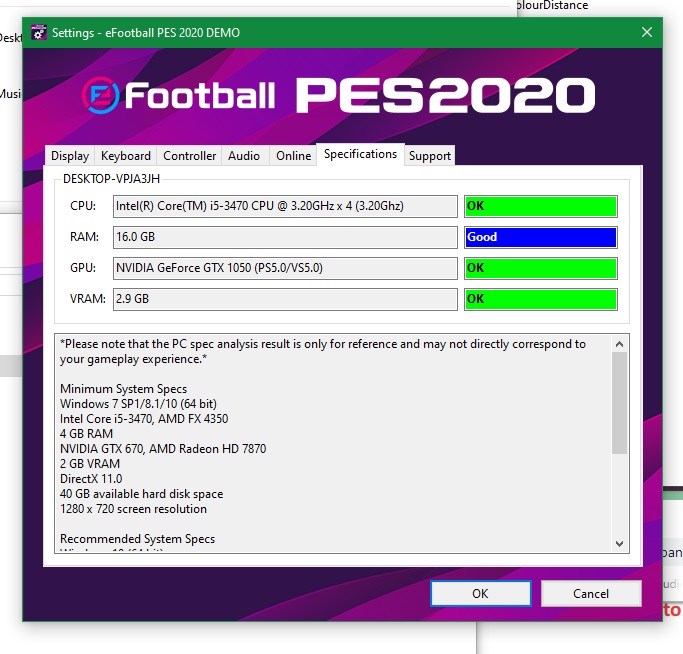The height and width of the screenshot is (654, 683).
Task: Click the RAM 16.0 GB field
Action: pos(285,237)
